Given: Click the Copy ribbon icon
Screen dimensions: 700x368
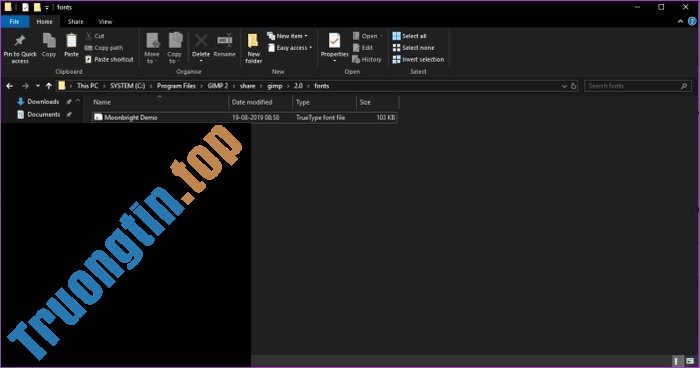Looking at the screenshot, I should point(49,41).
